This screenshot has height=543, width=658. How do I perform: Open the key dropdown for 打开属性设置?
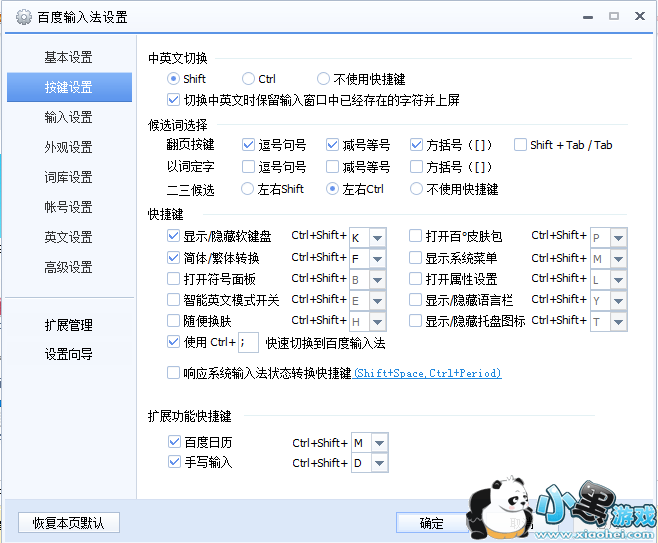pos(618,280)
